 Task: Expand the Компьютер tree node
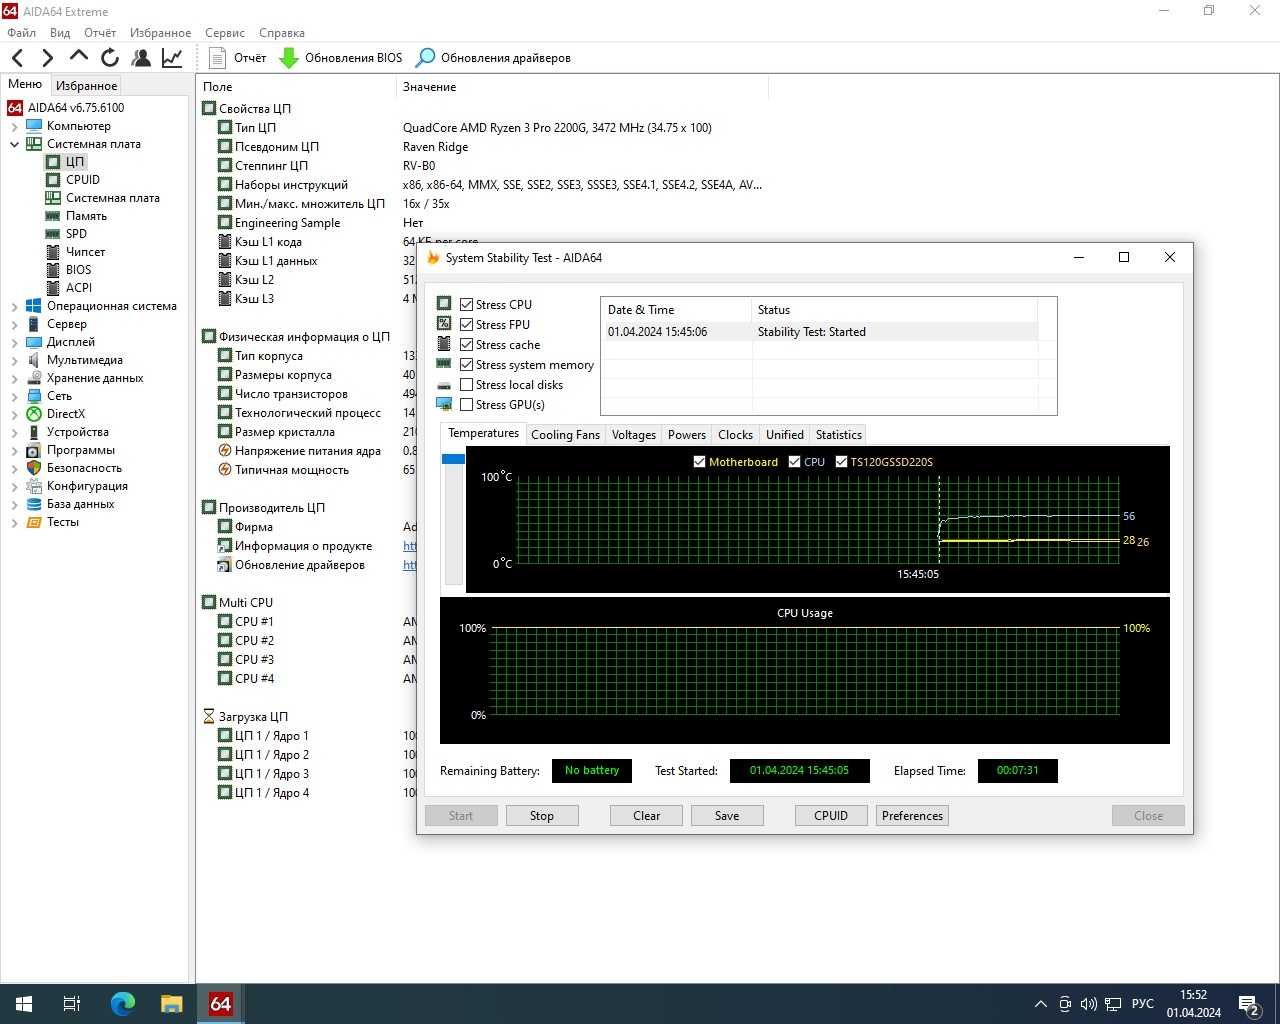pos(14,126)
